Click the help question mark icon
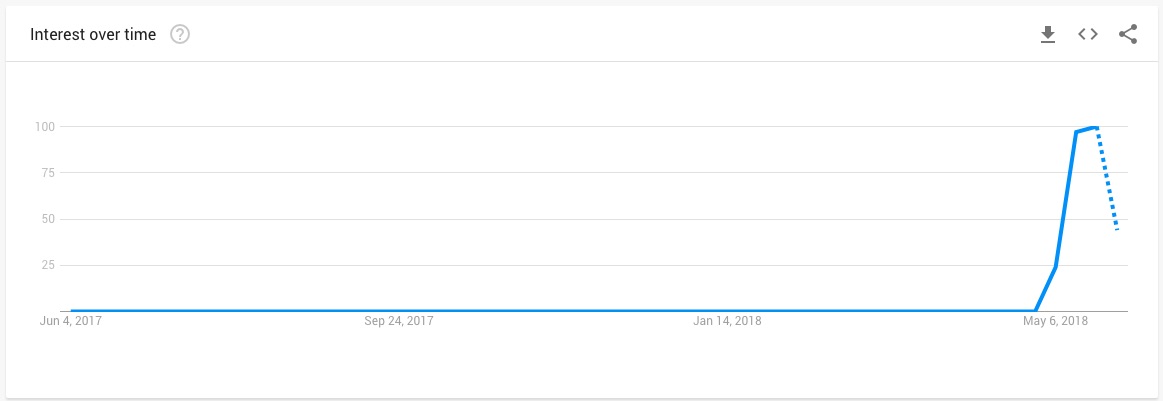The image size is (1163, 401). (180, 35)
